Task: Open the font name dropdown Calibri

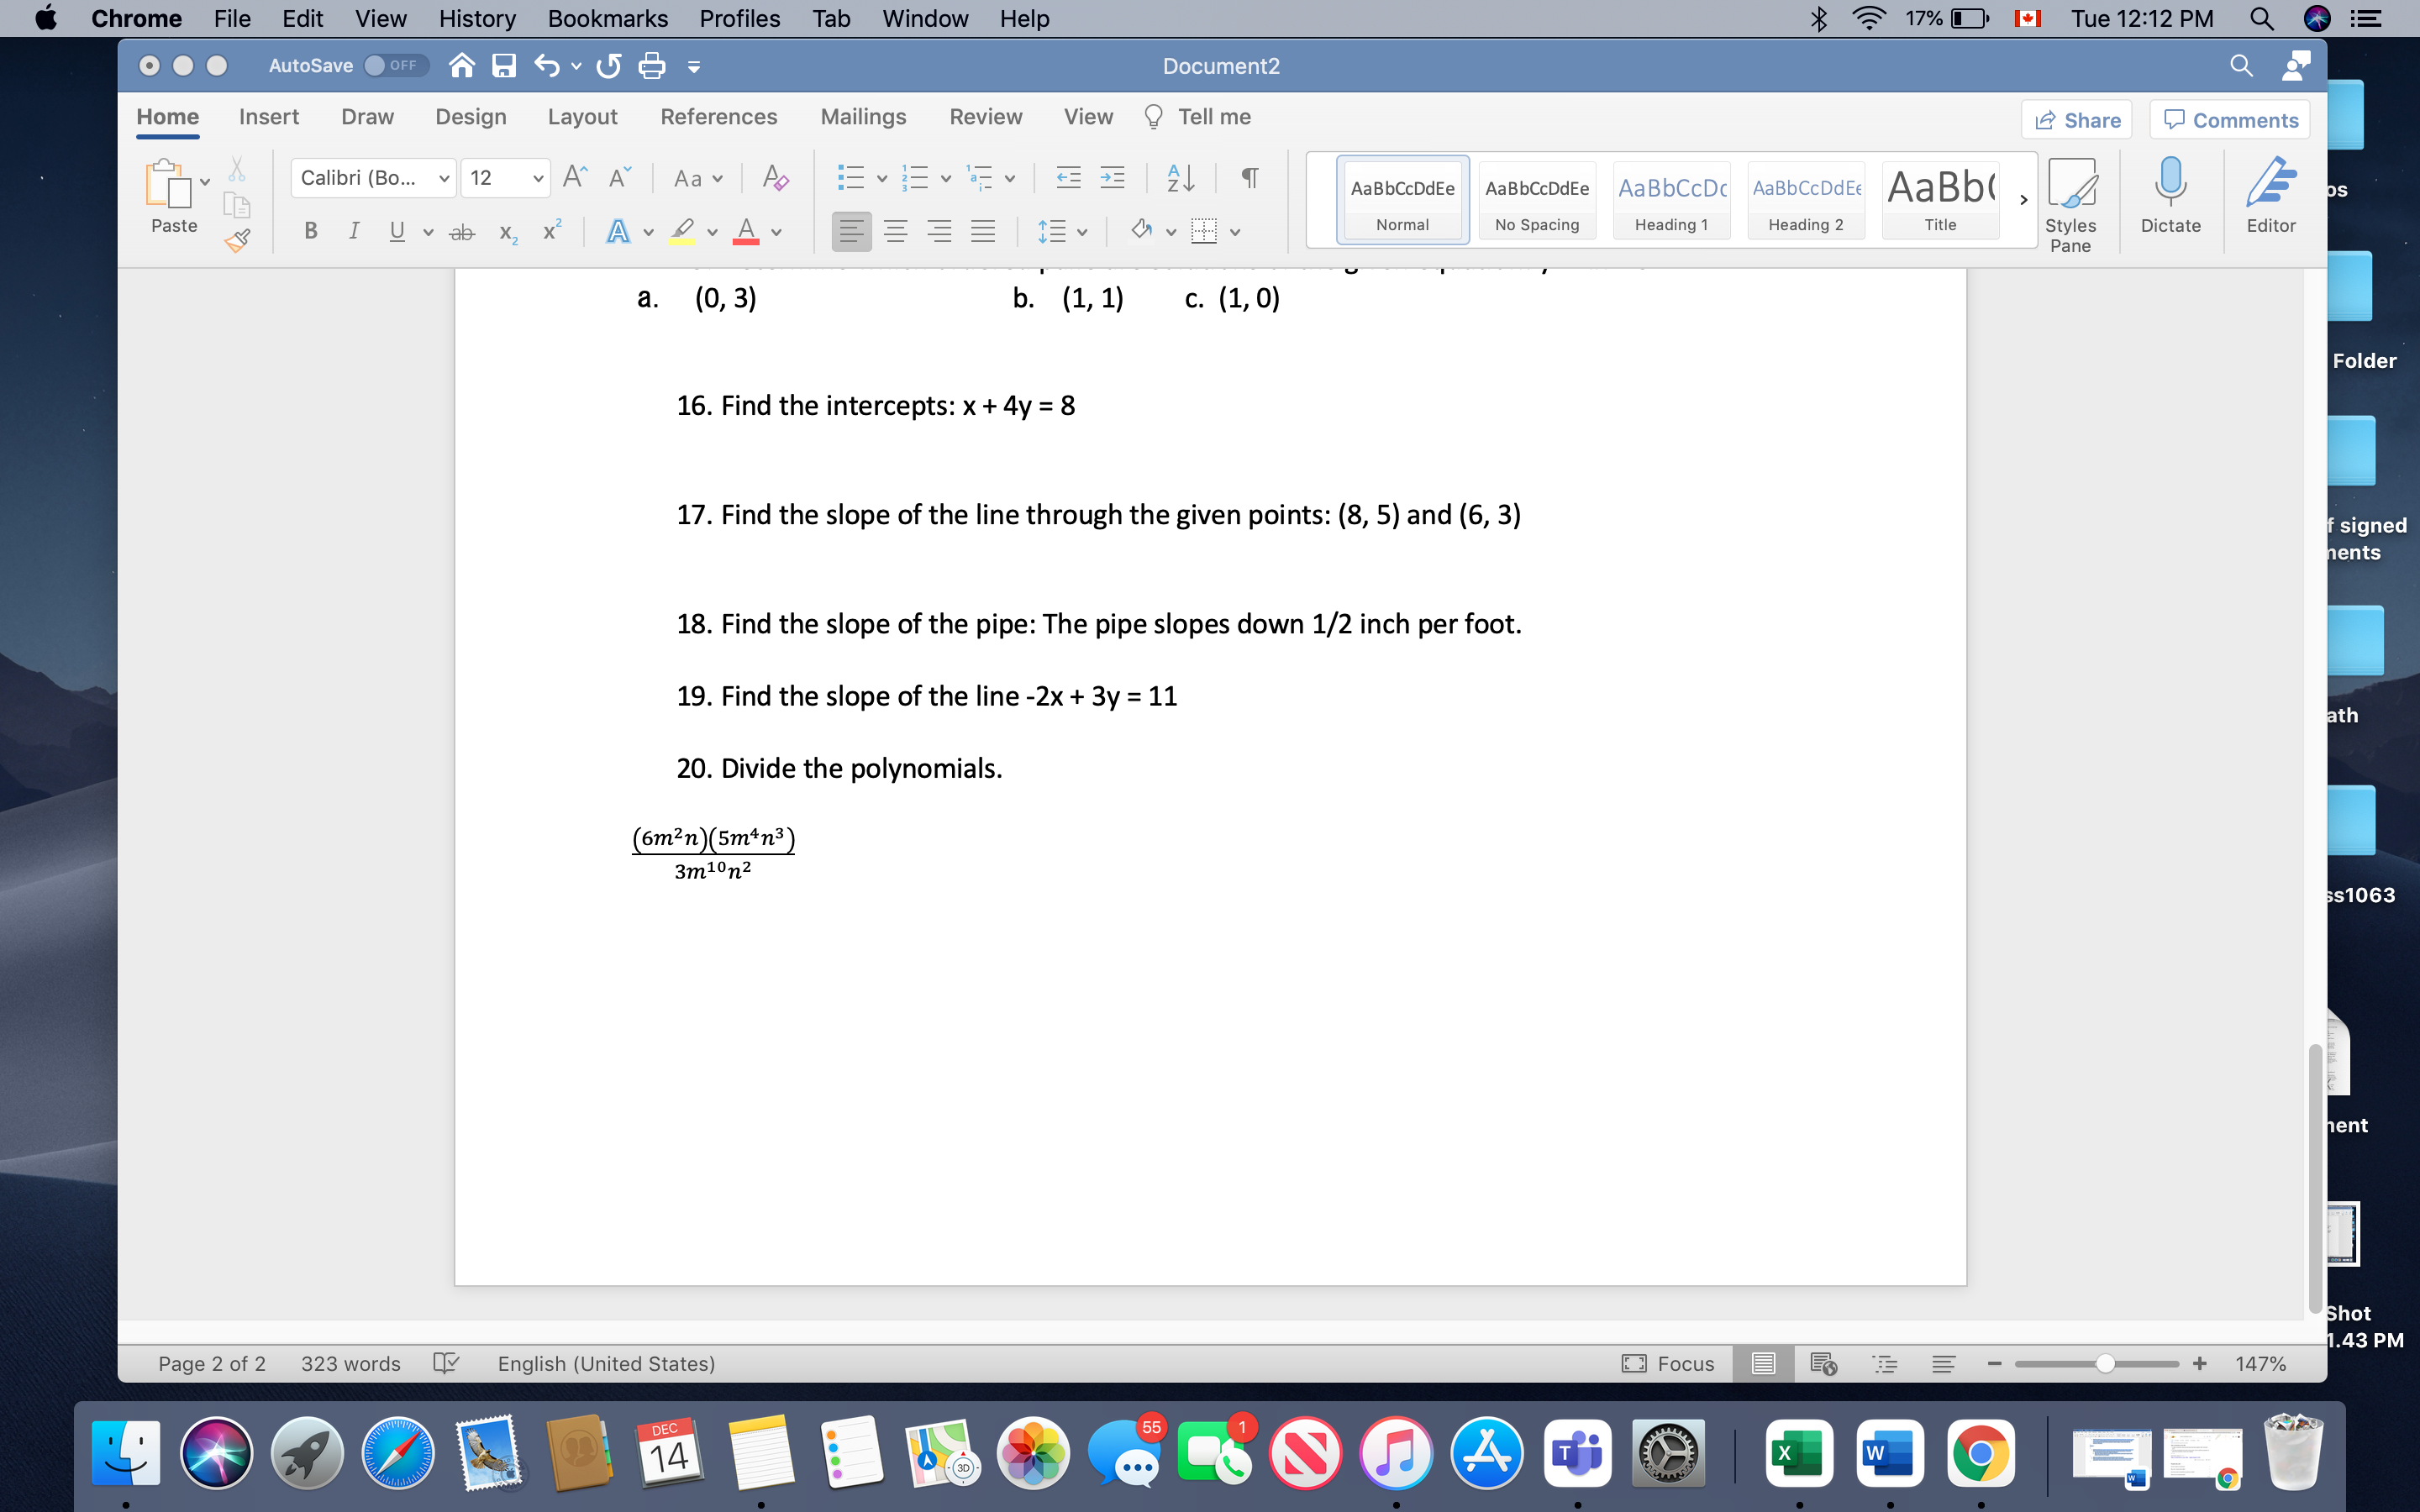Action: click(444, 178)
